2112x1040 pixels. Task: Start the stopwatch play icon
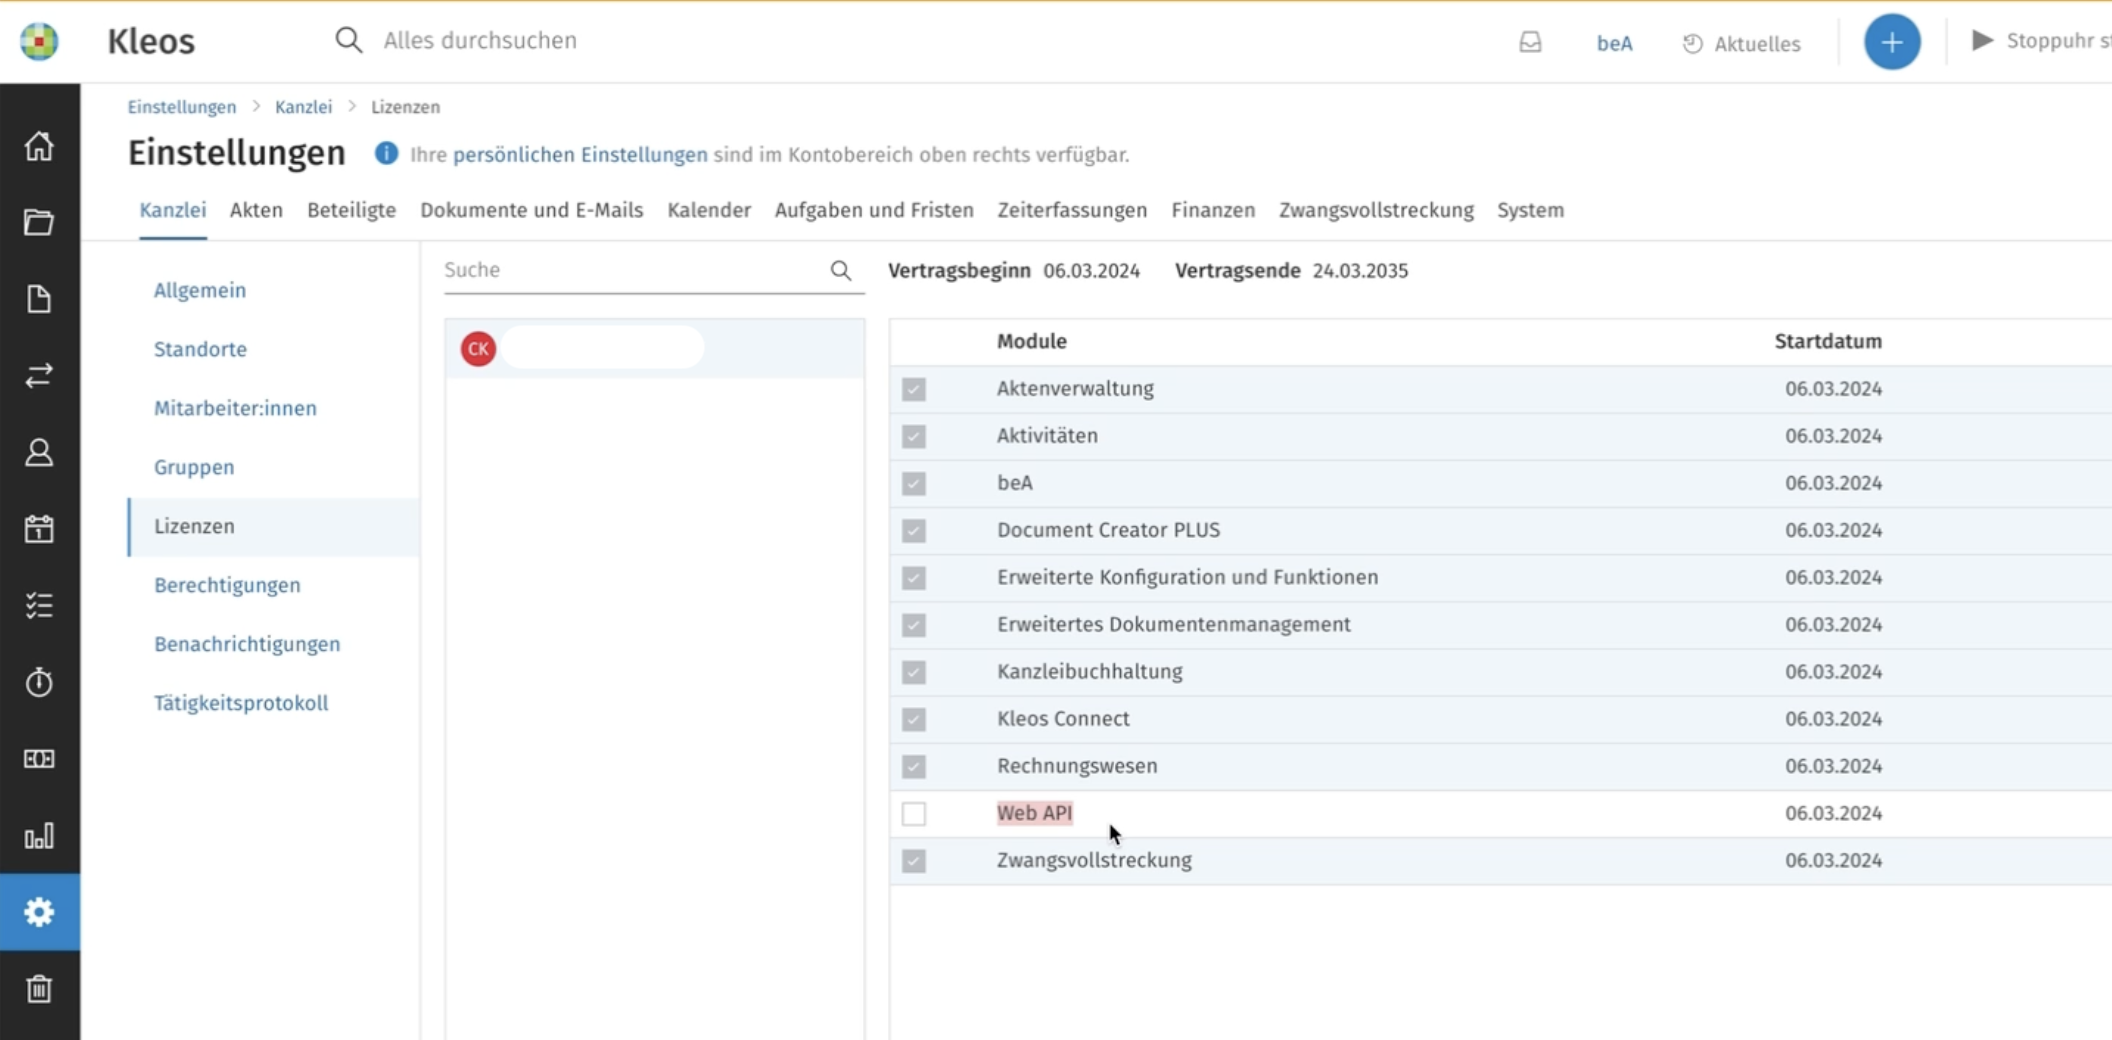[1982, 40]
